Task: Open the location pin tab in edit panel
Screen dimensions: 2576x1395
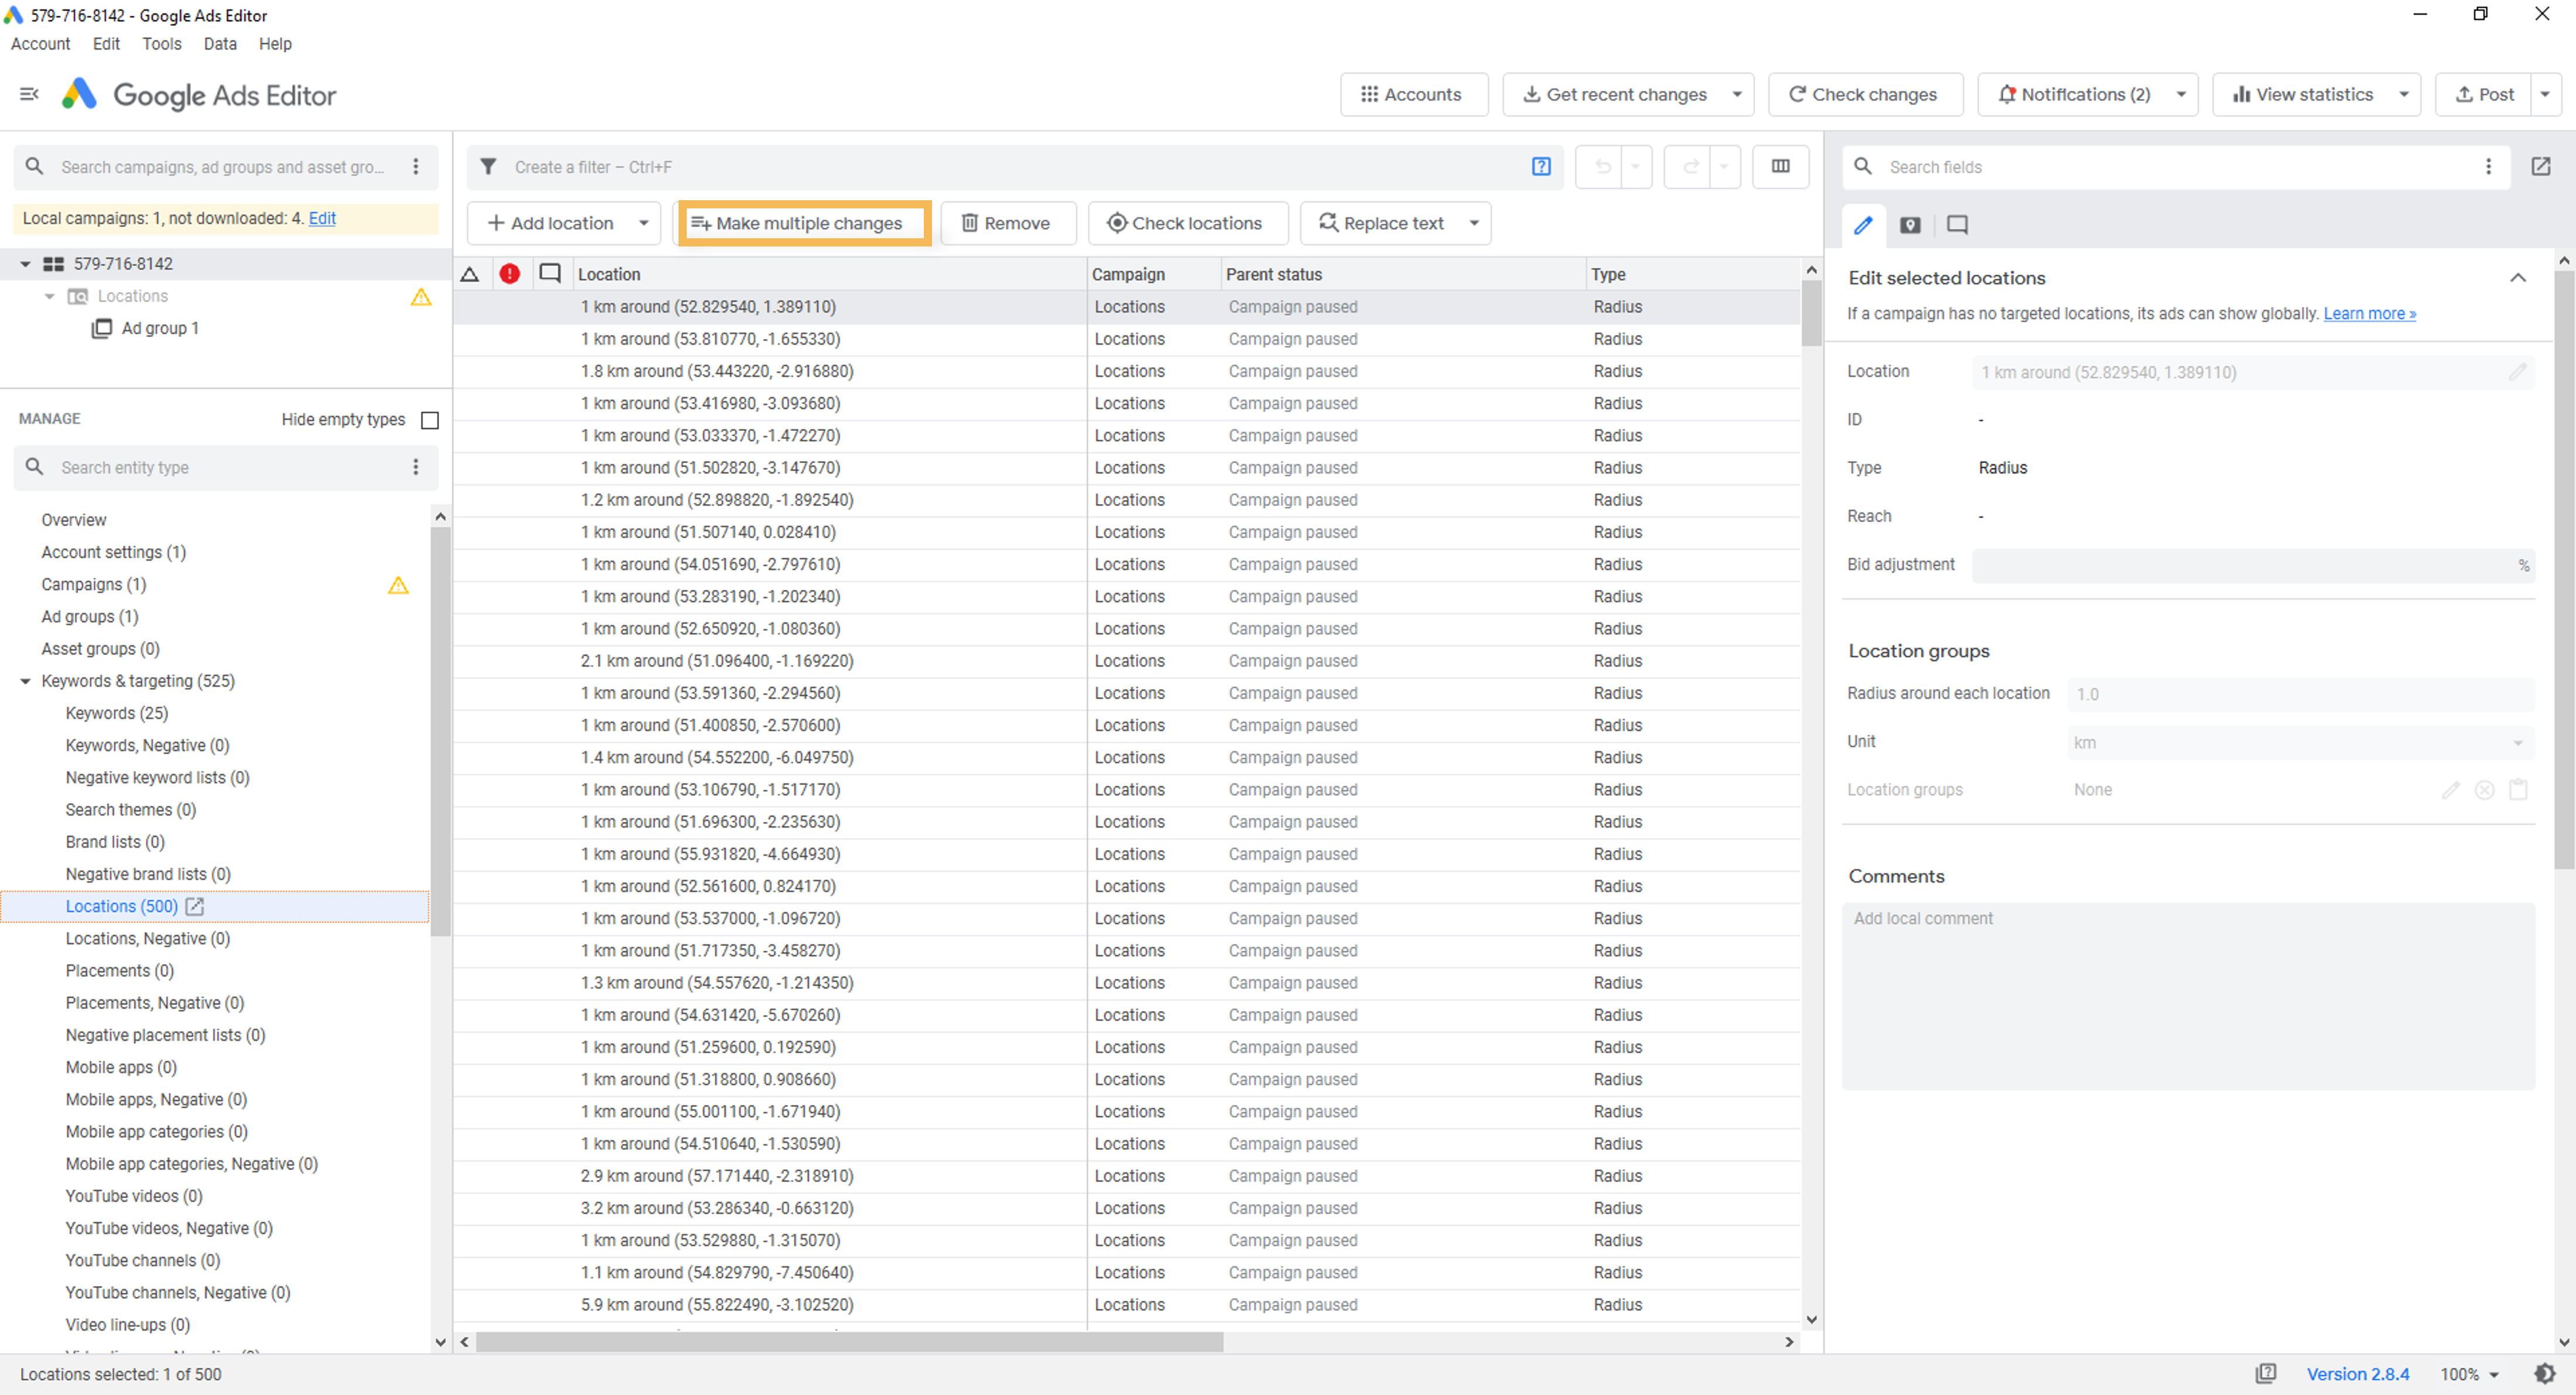Action: (1910, 225)
